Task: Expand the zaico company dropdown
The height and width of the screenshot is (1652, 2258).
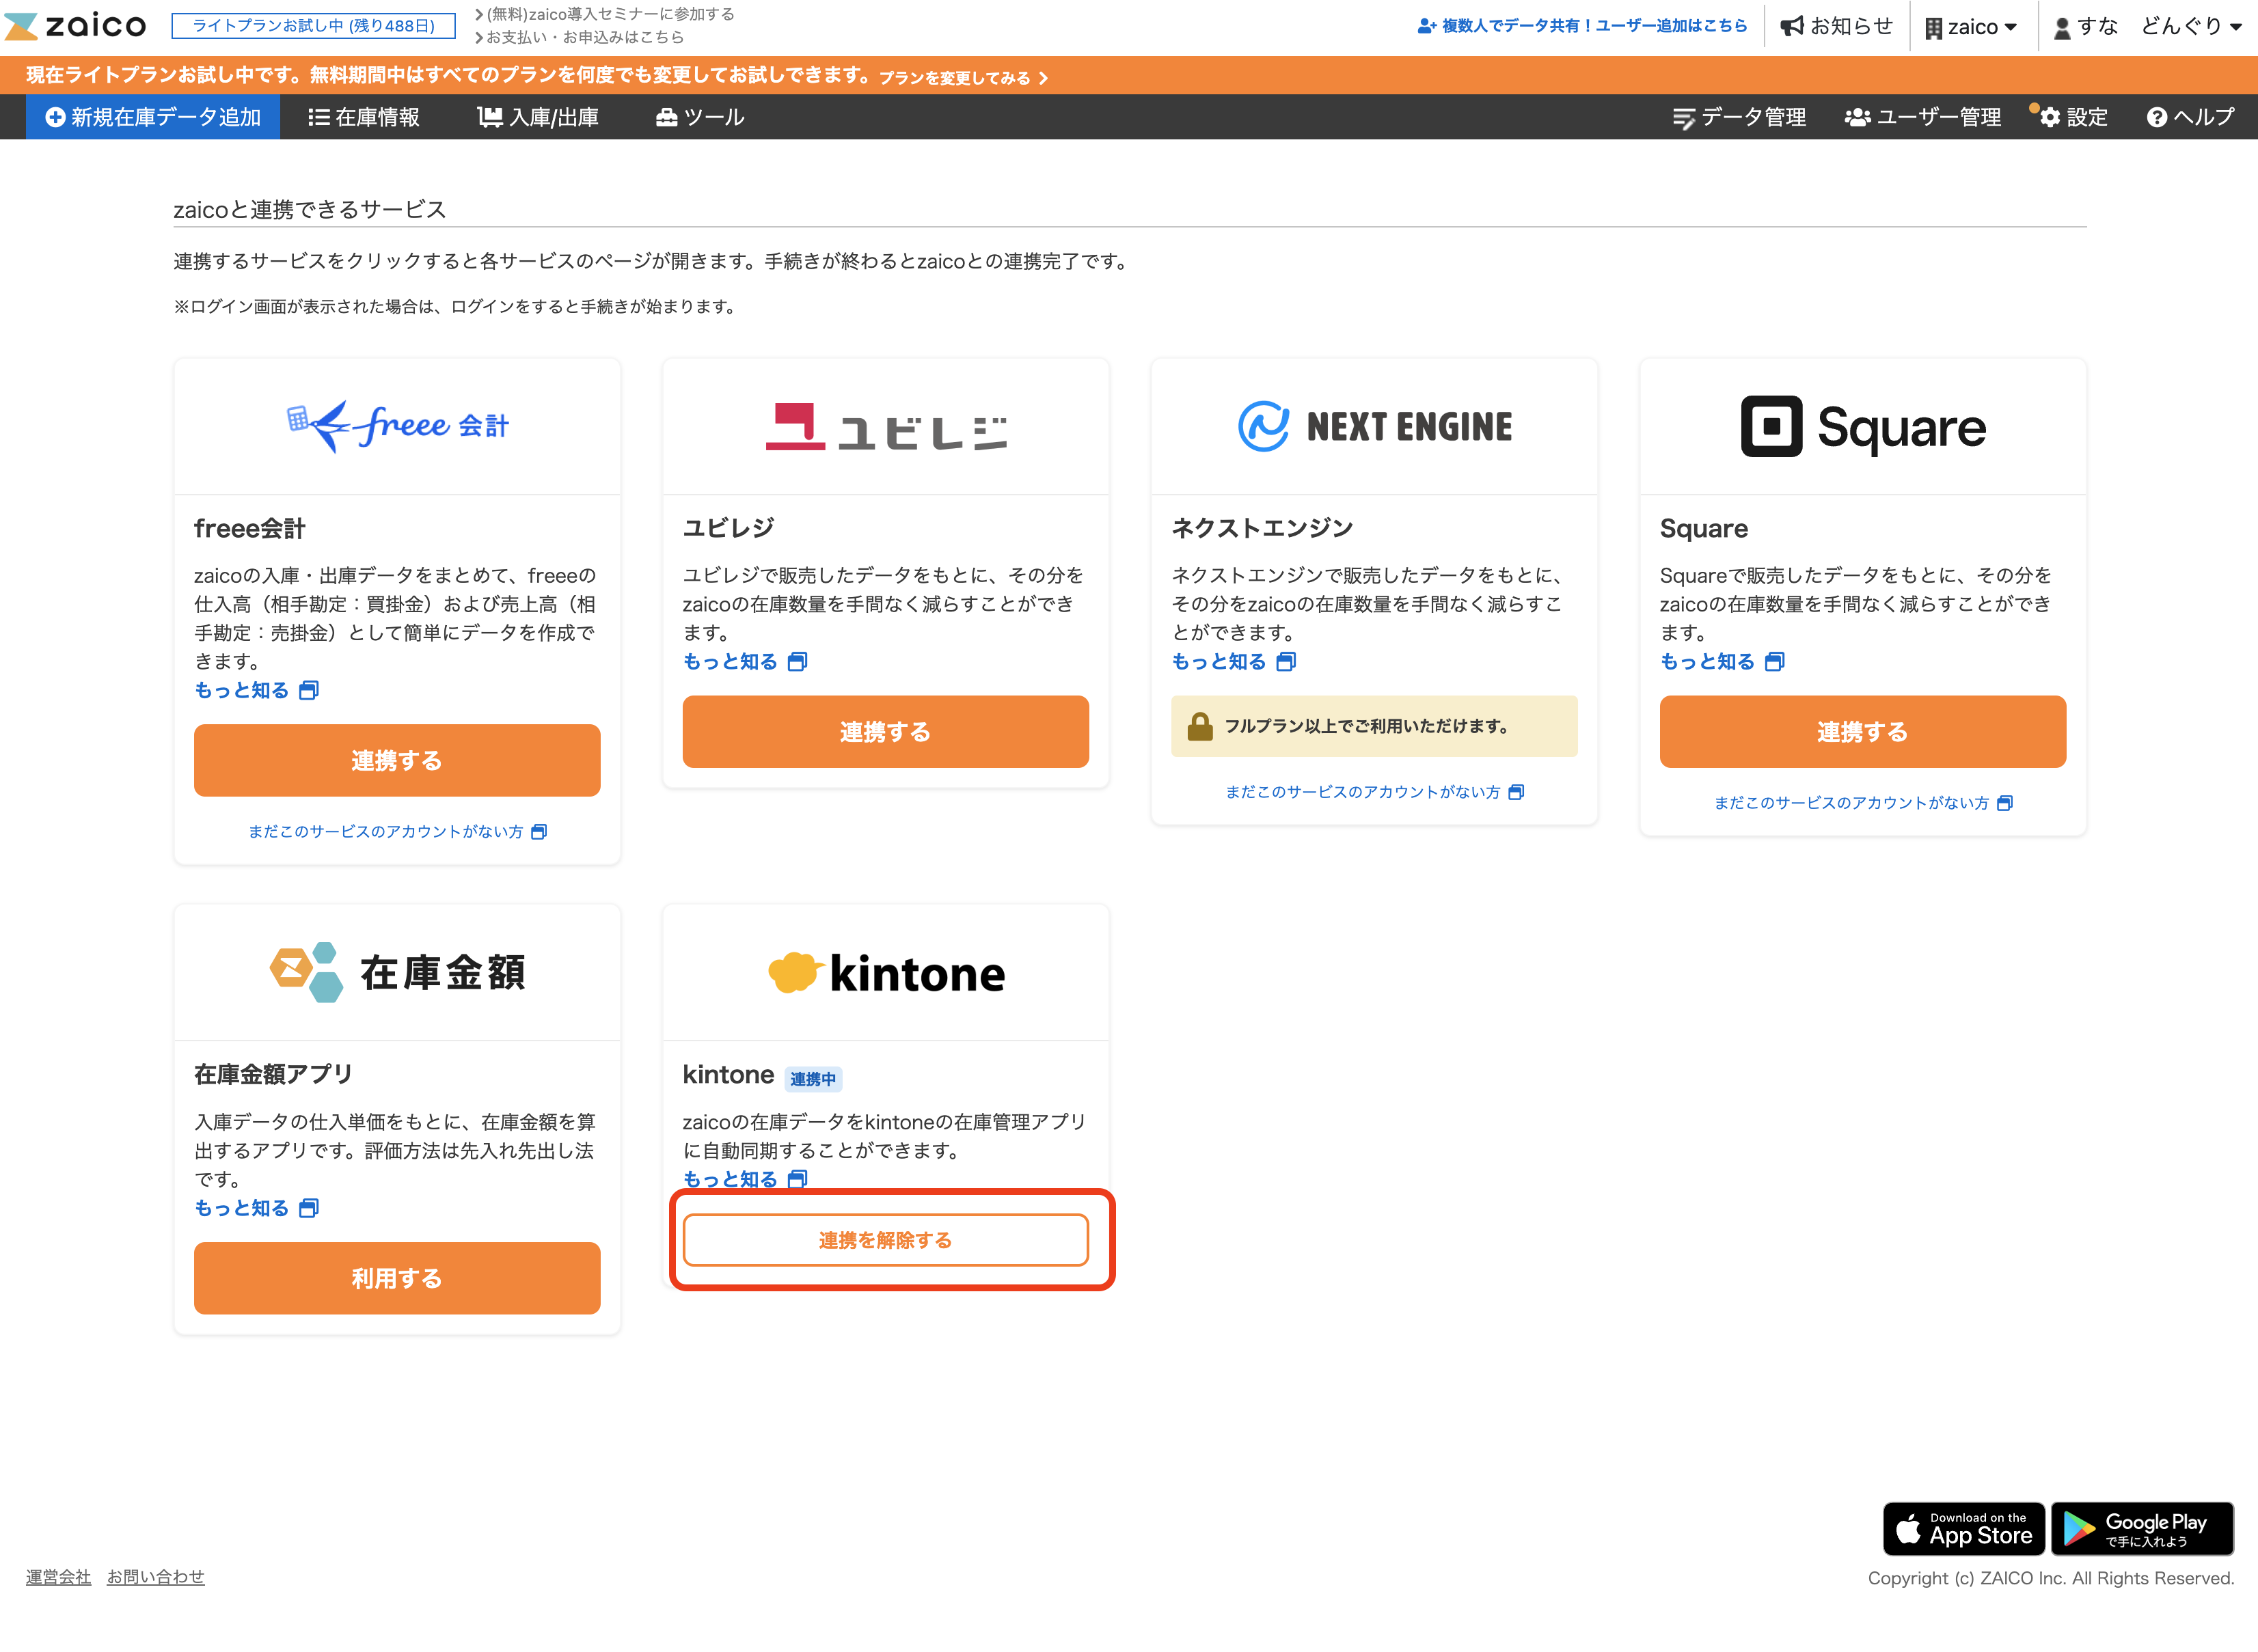Action: (x=1971, y=27)
